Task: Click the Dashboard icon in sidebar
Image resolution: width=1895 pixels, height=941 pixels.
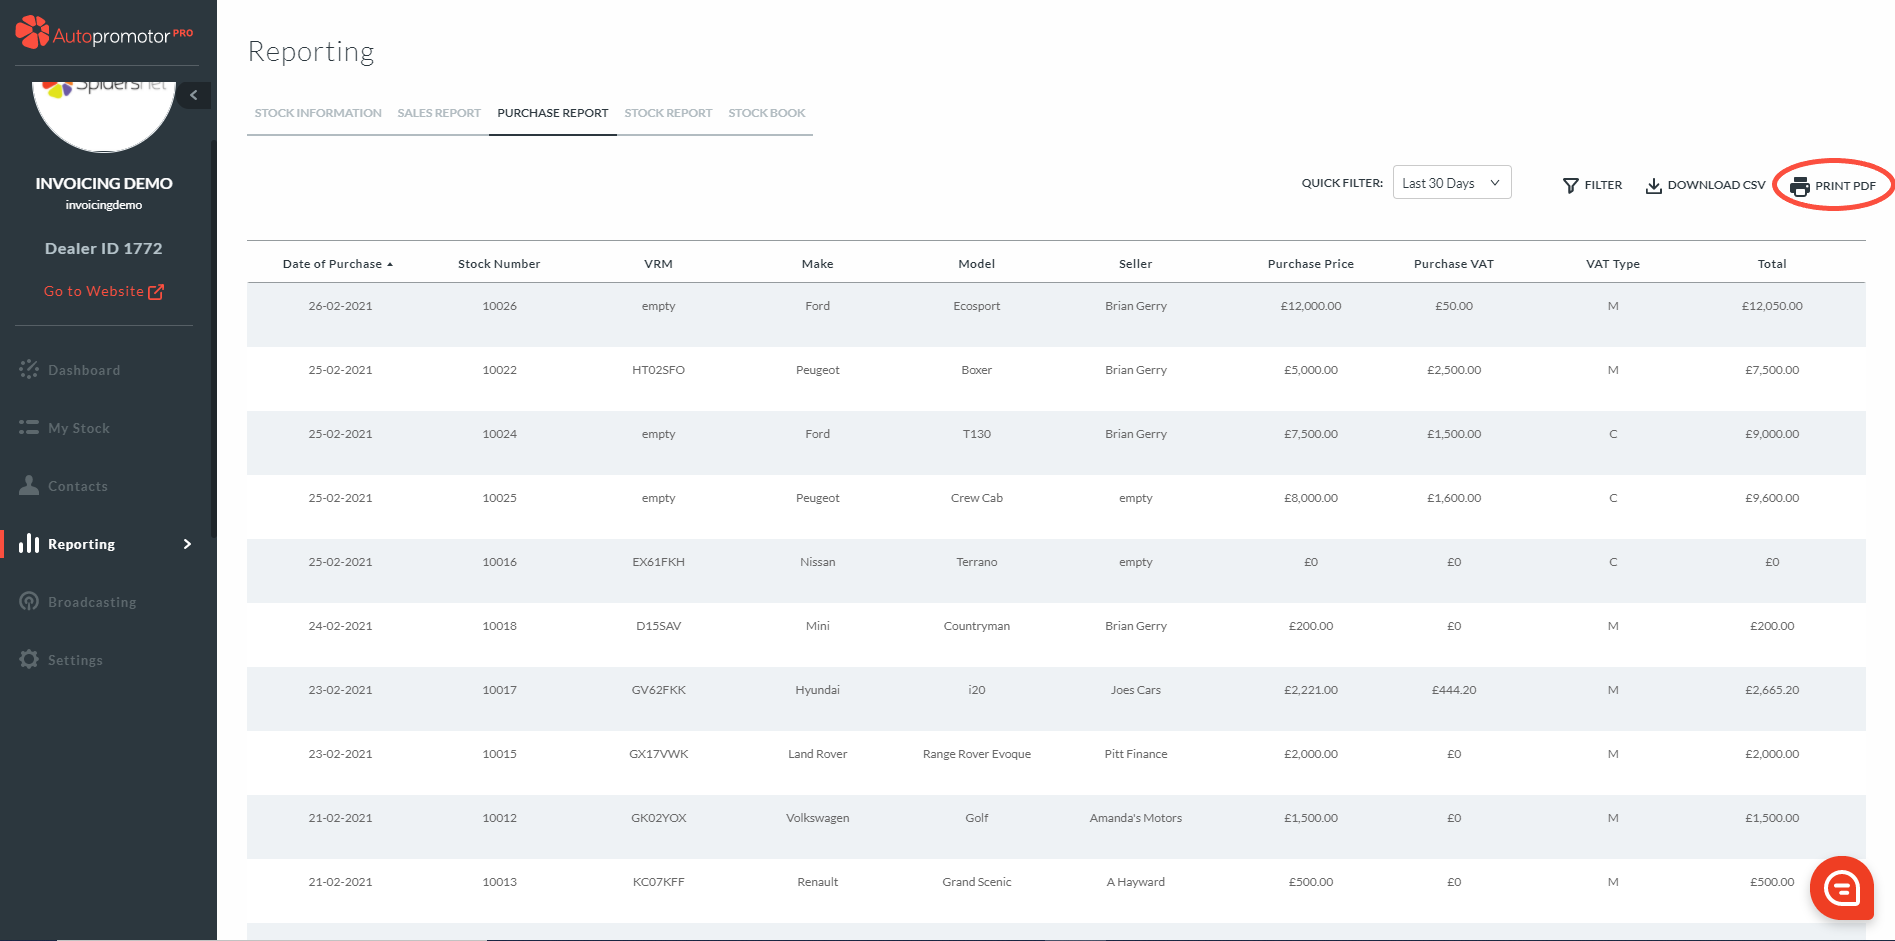Action: (29, 370)
